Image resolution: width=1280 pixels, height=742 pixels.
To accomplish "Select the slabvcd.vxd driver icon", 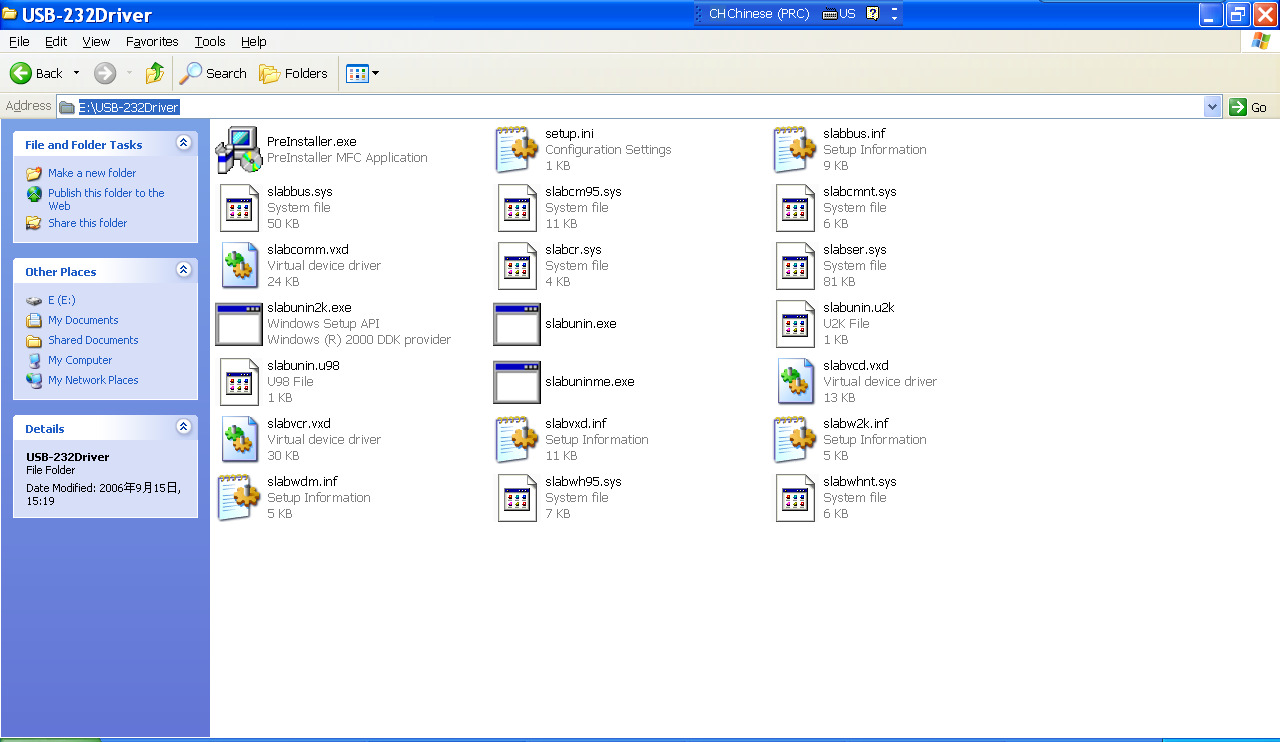I will 795,382.
